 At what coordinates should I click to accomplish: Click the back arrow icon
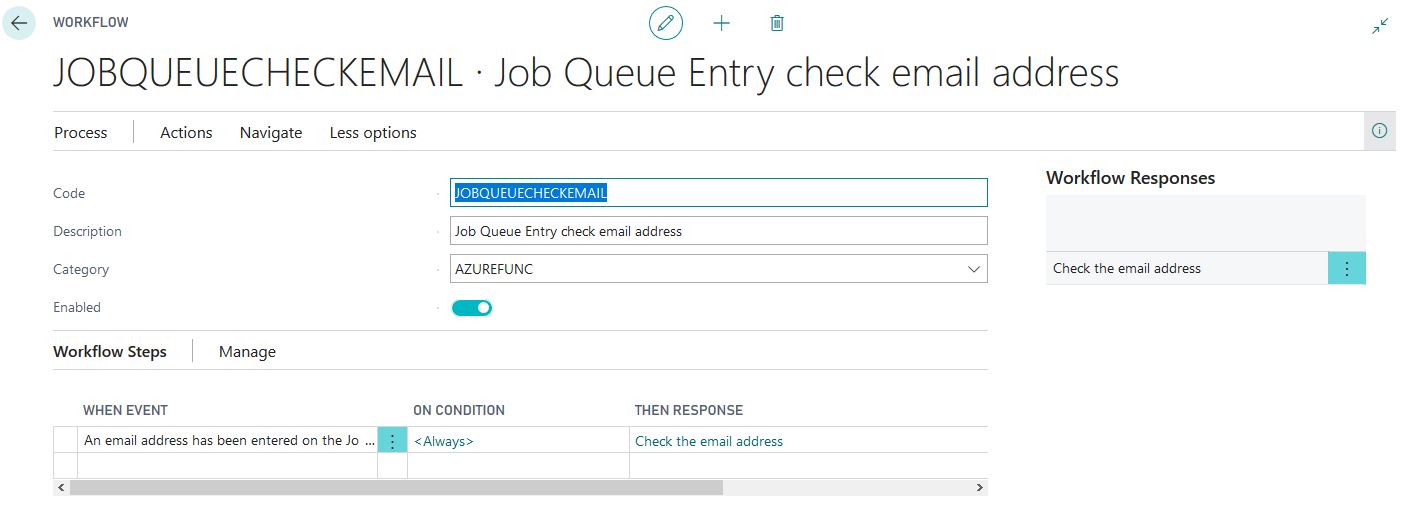tap(18, 23)
